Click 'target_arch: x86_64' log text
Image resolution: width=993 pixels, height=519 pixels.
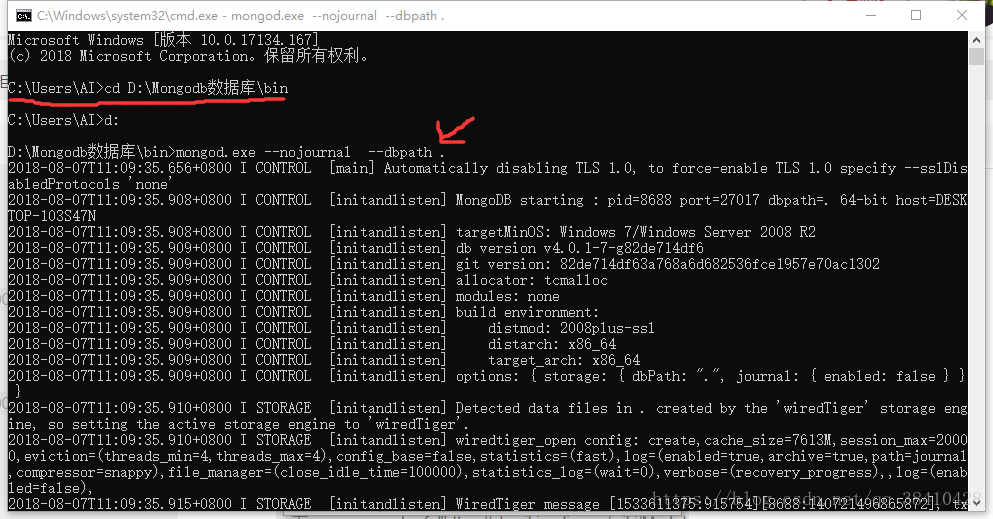click(x=564, y=360)
